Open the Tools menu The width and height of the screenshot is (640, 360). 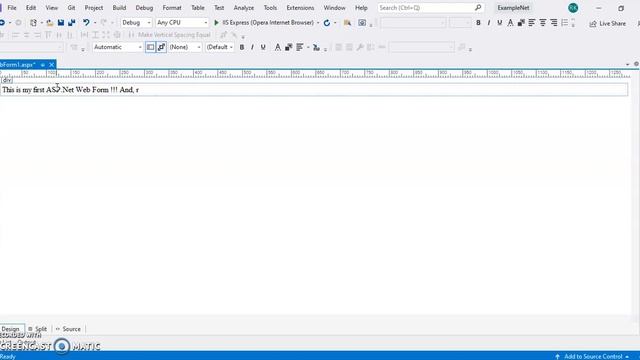[270, 8]
